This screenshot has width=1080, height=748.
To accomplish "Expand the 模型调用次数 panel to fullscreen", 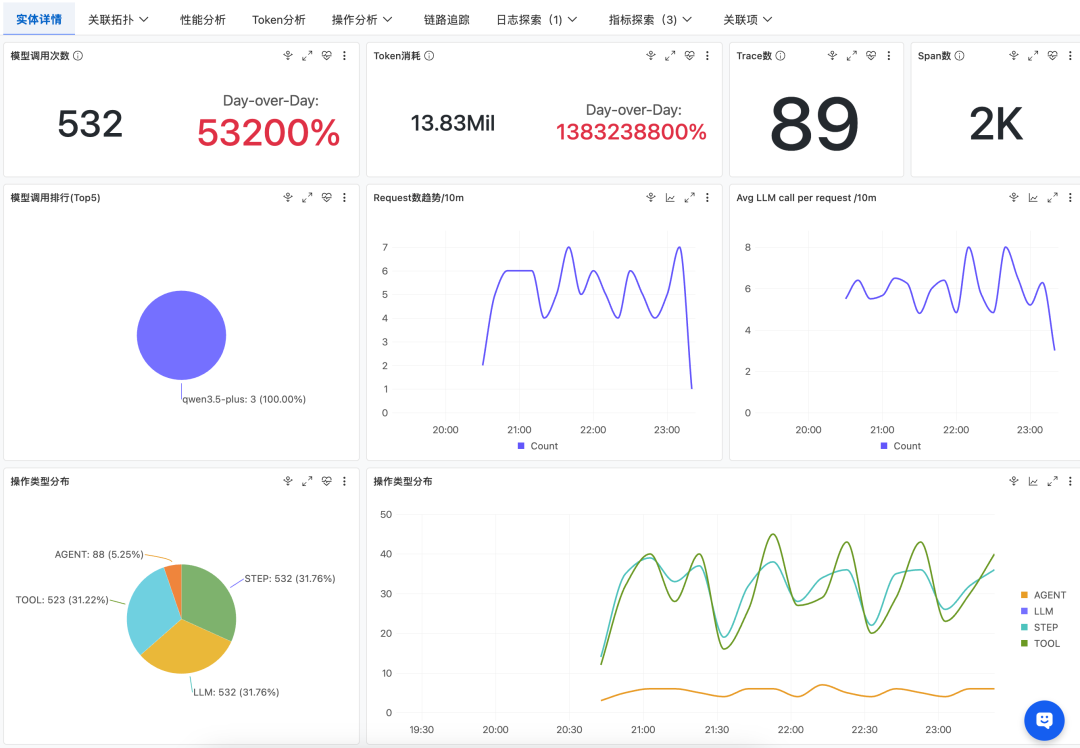I will pyautogui.click(x=307, y=55).
